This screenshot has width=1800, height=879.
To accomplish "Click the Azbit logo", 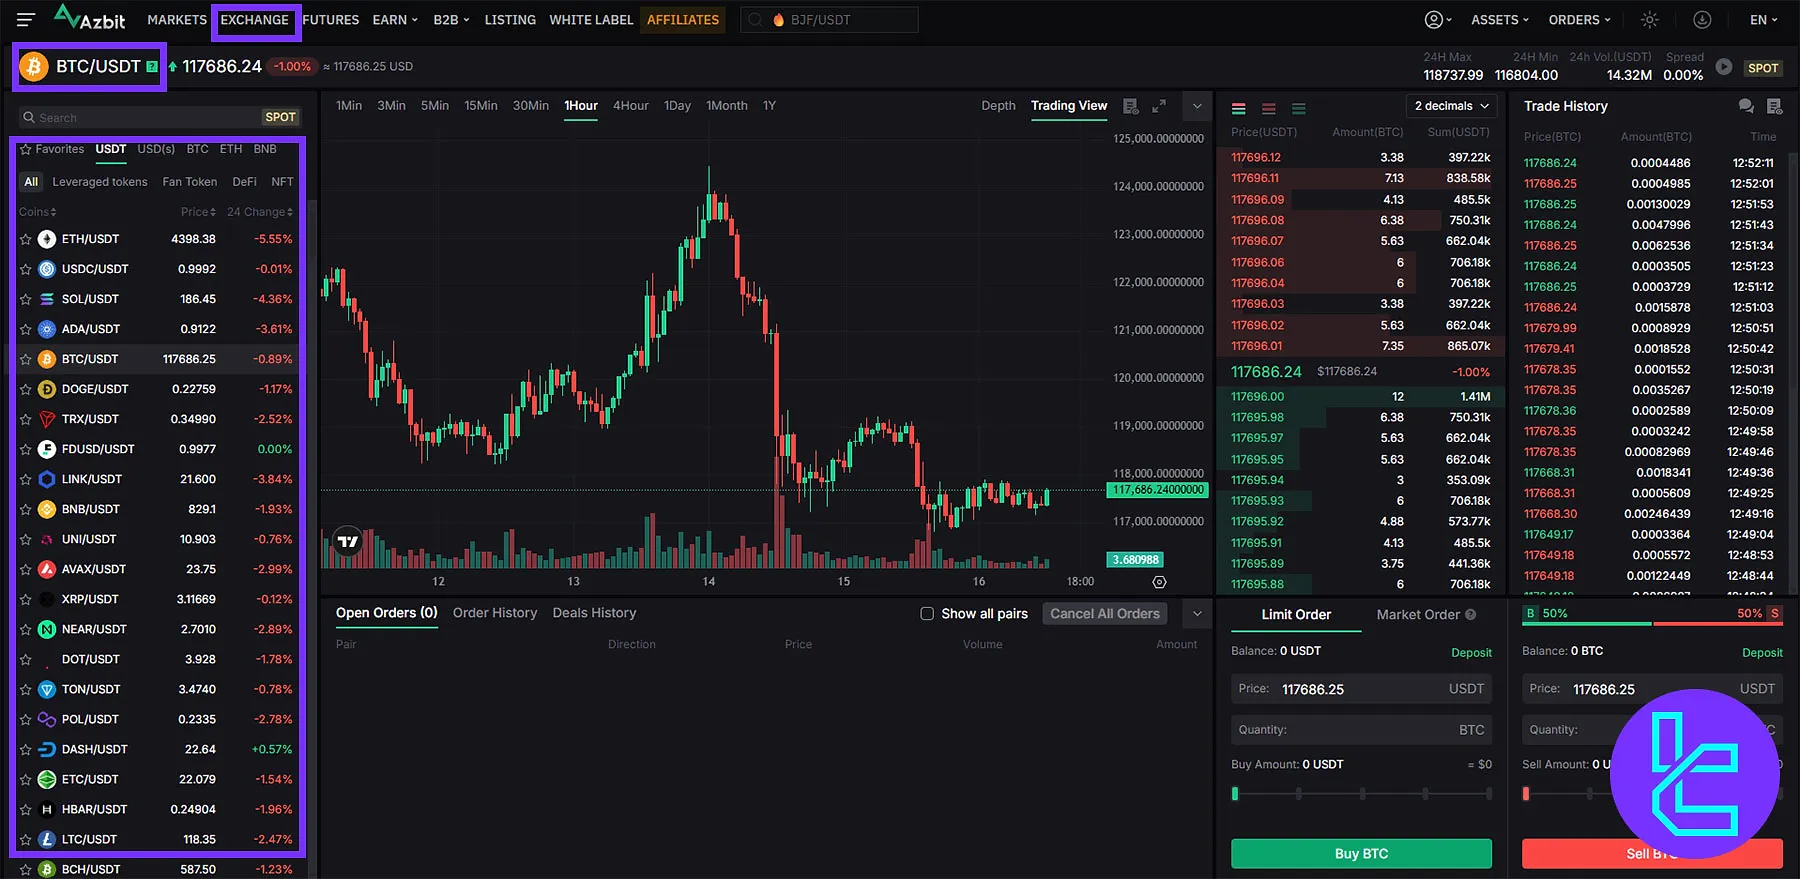I will (x=90, y=18).
